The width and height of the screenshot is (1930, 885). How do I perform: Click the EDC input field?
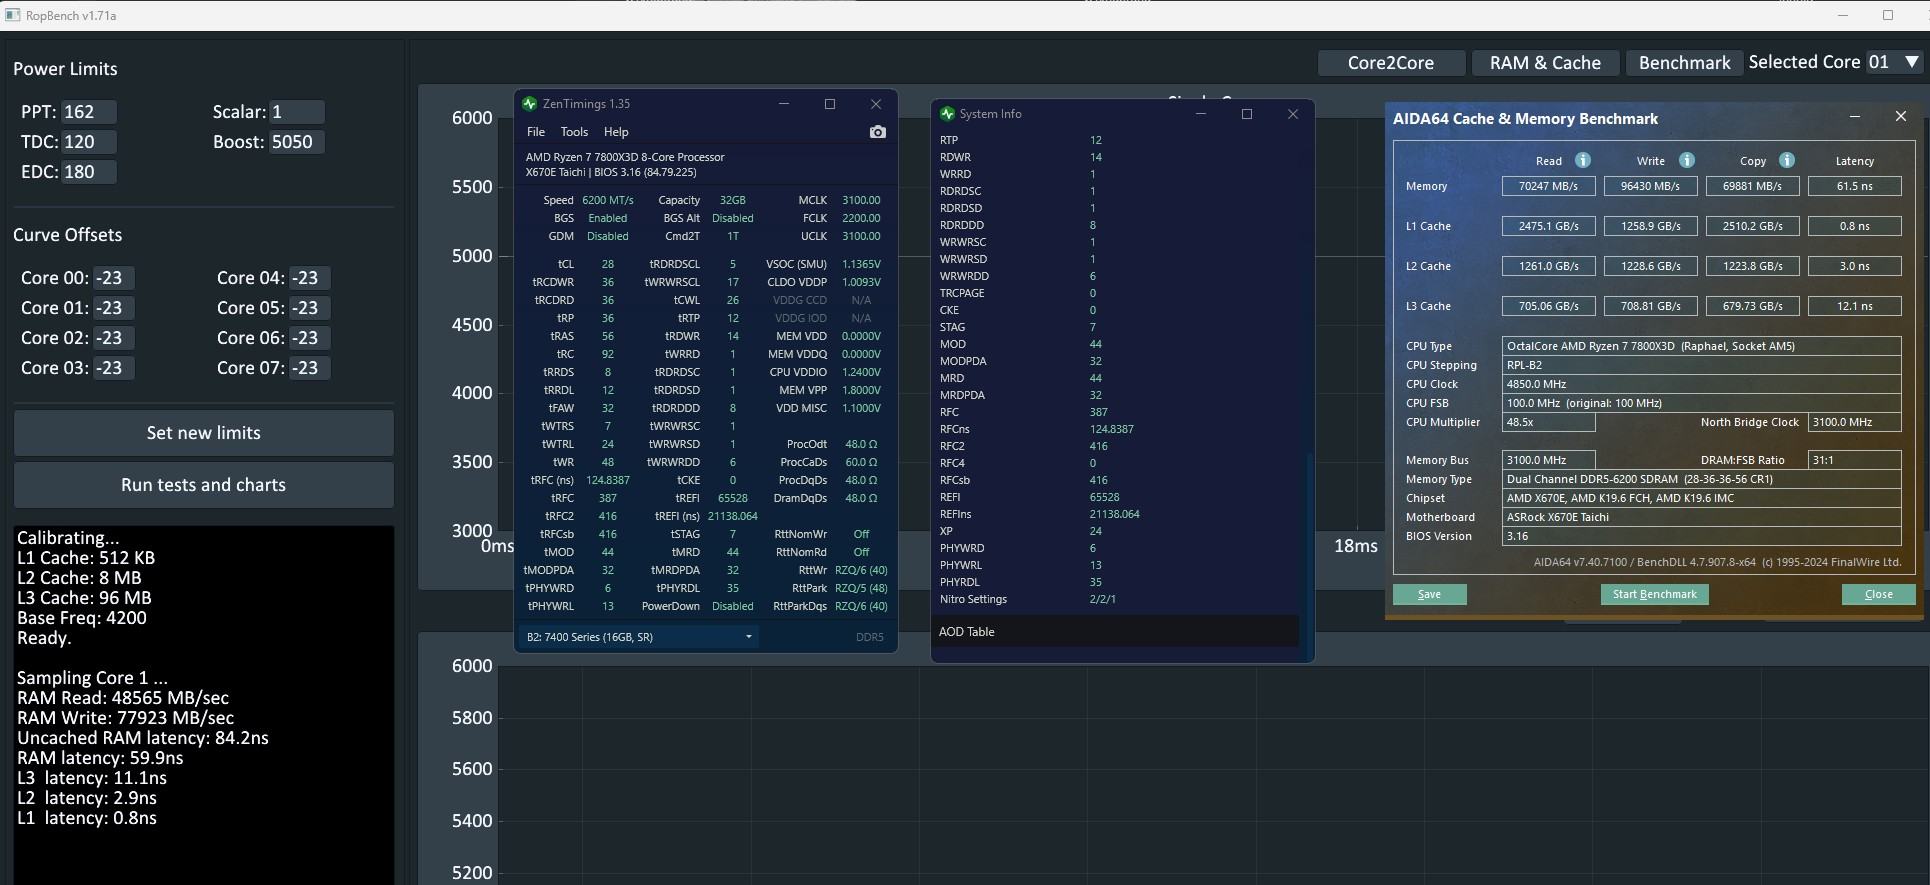point(89,172)
